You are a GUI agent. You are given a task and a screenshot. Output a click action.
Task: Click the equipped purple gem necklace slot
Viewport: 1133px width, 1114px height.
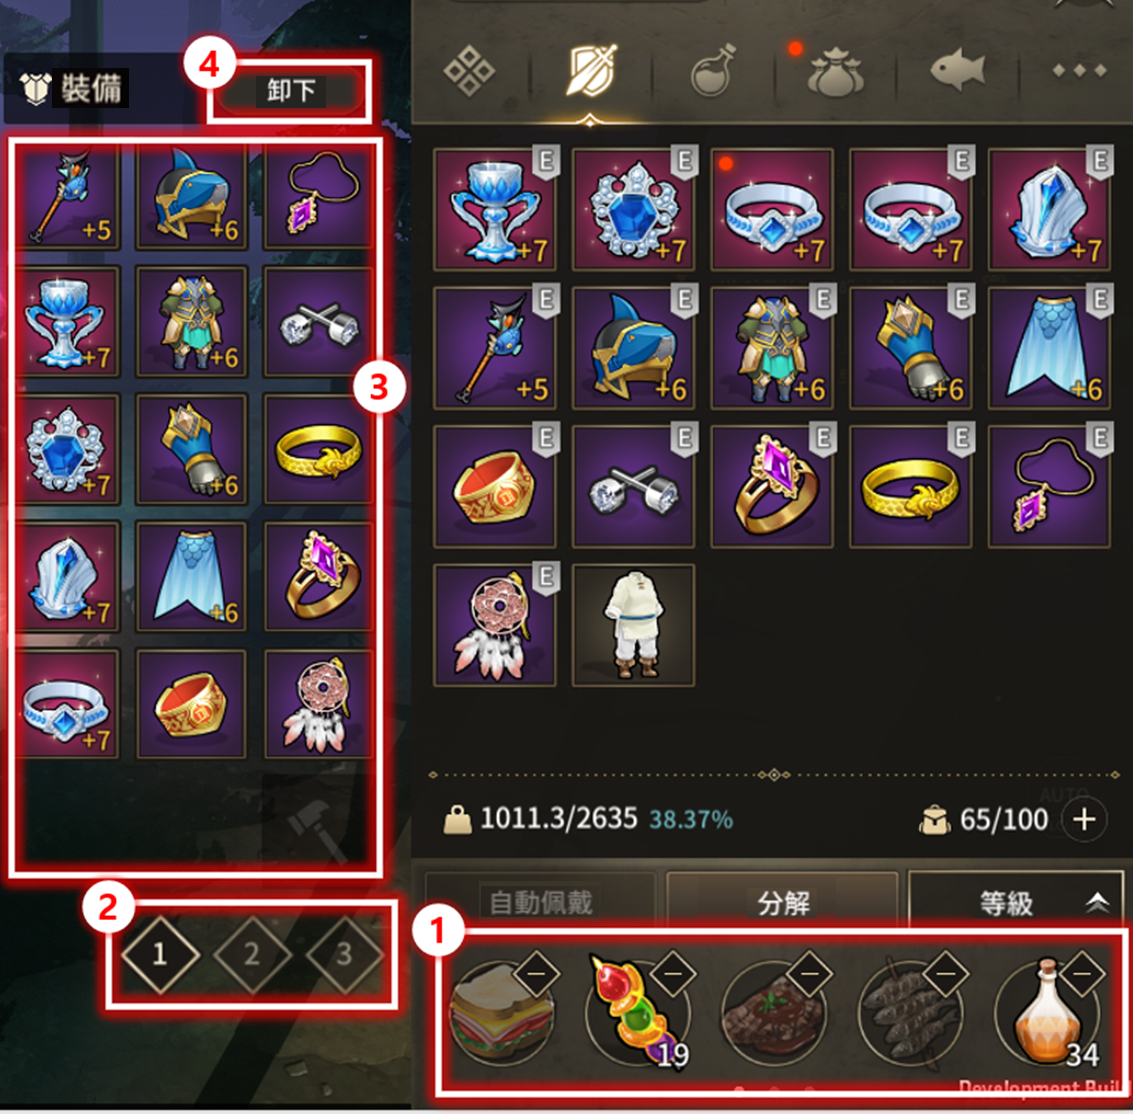(319, 195)
